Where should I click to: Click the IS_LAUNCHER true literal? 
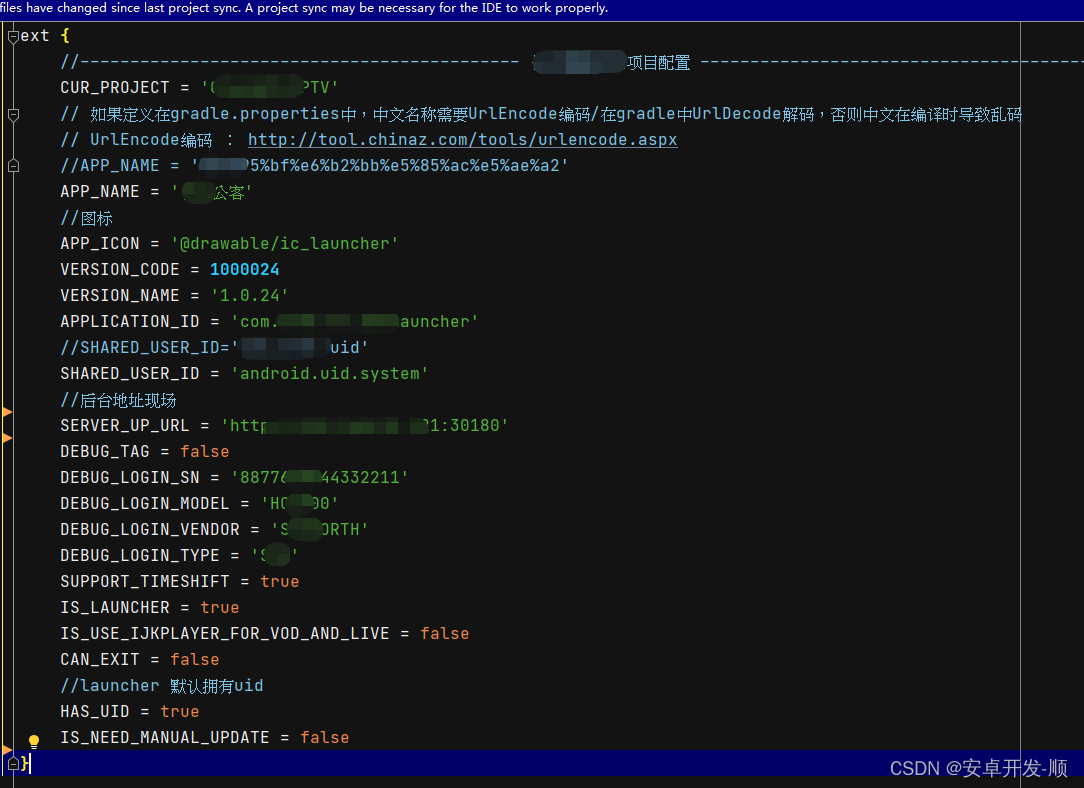click(220, 607)
